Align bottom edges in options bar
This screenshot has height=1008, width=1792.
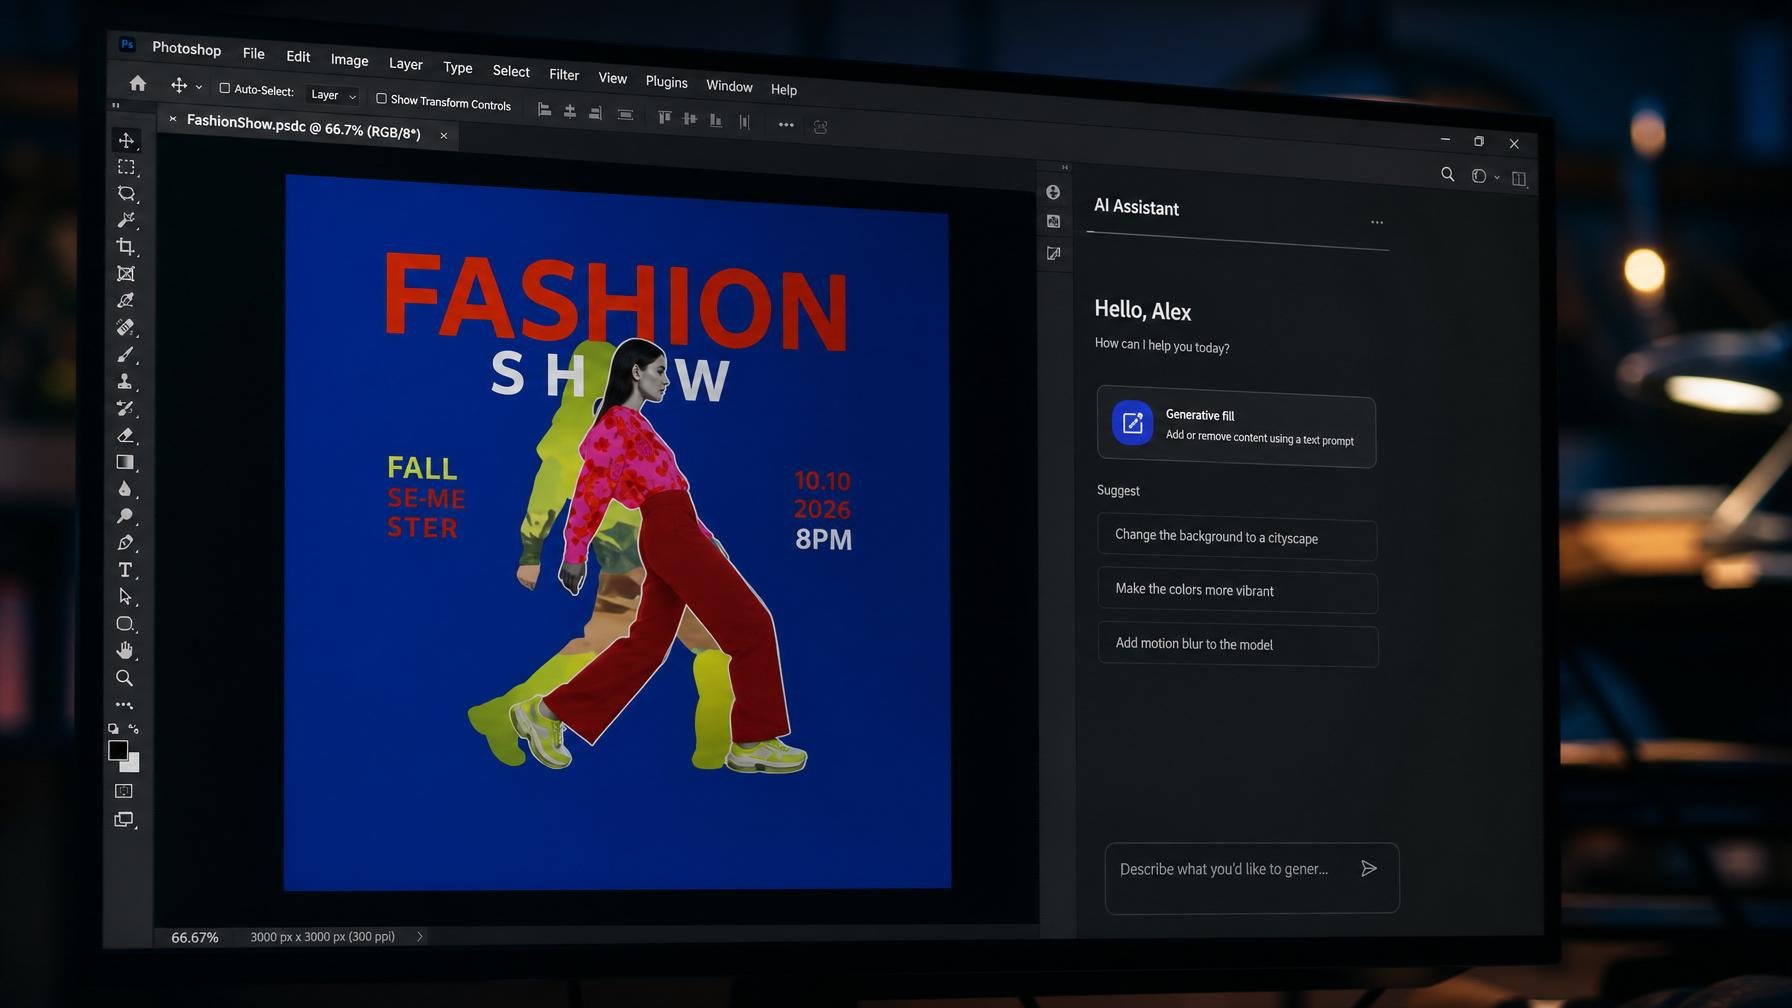tap(716, 120)
